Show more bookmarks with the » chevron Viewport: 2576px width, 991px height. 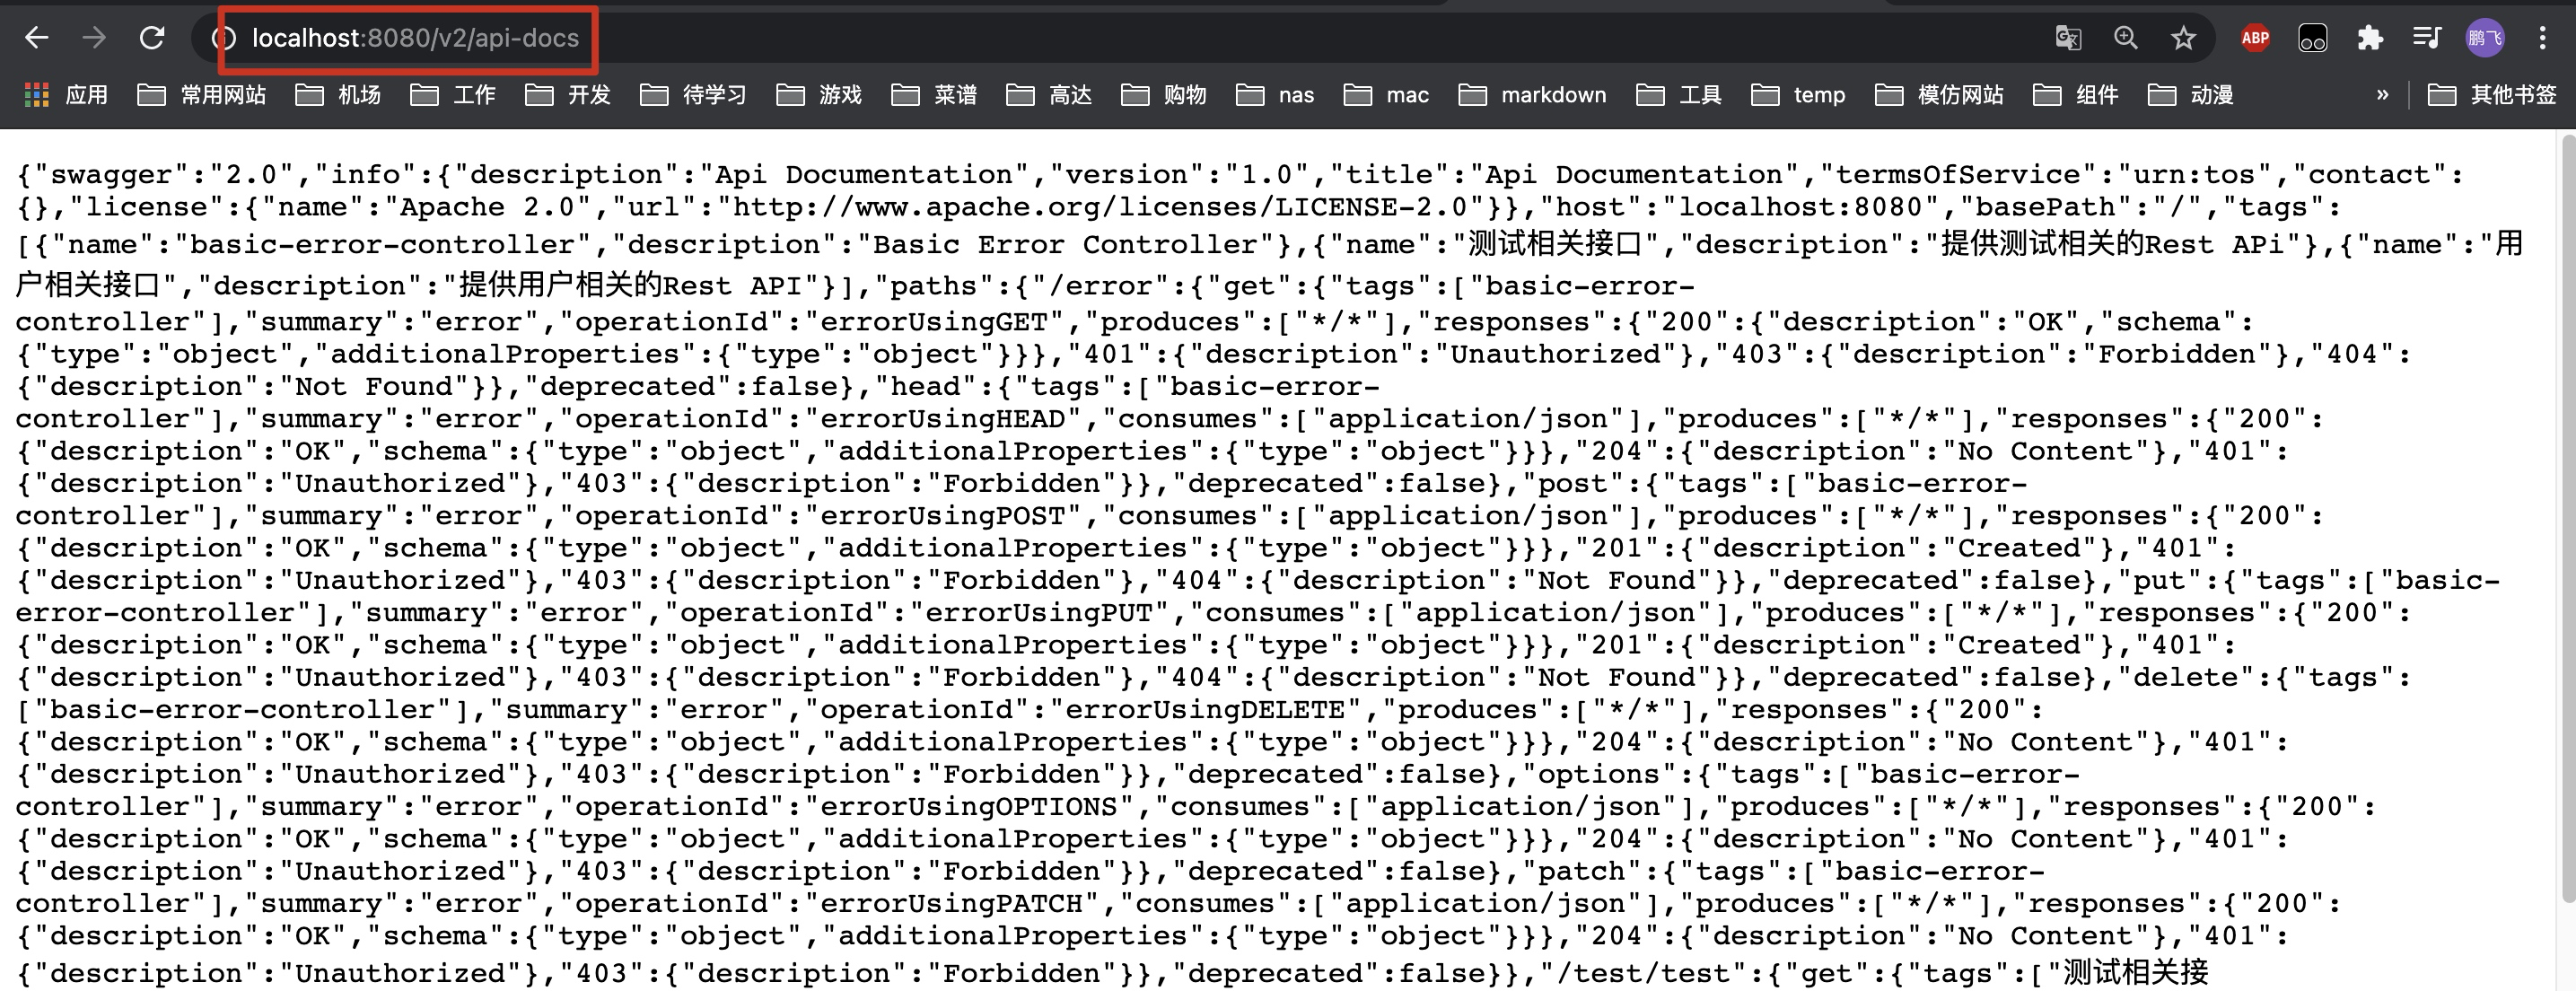(x=2383, y=95)
